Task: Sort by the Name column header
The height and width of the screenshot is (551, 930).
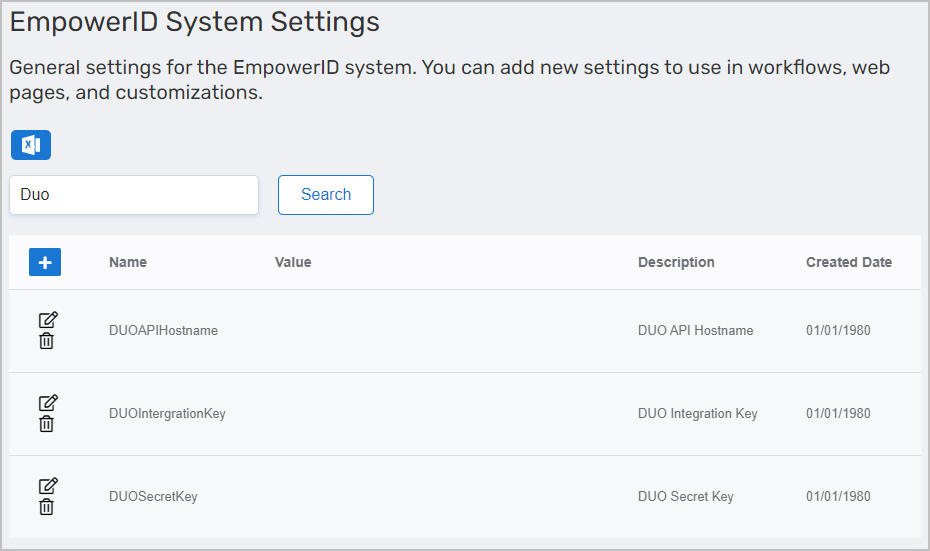Action: click(x=128, y=262)
